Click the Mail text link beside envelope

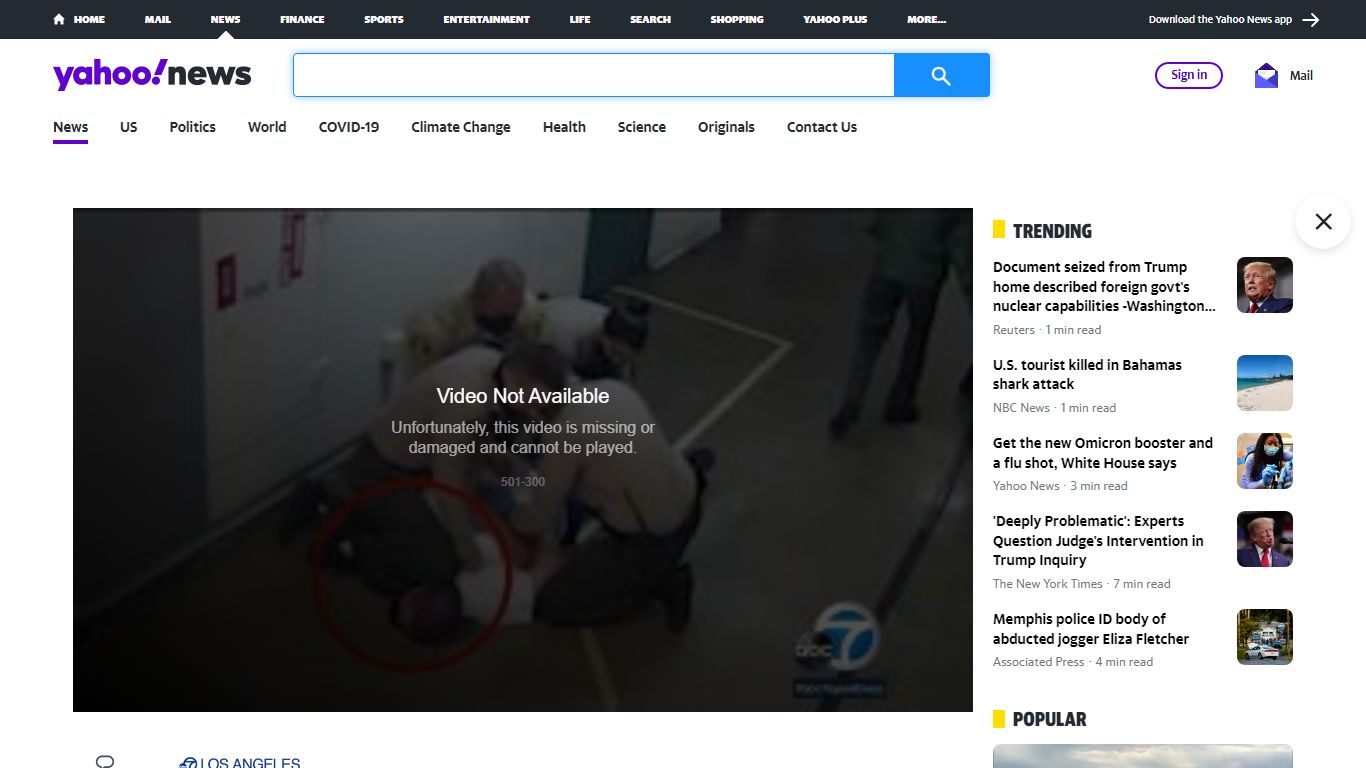(1301, 75)
